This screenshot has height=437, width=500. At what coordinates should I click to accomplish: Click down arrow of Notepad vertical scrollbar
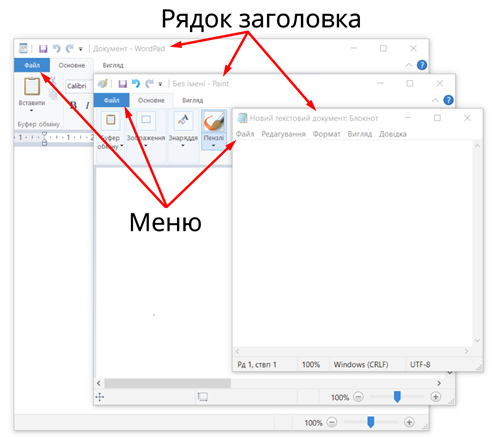point(477,340)
